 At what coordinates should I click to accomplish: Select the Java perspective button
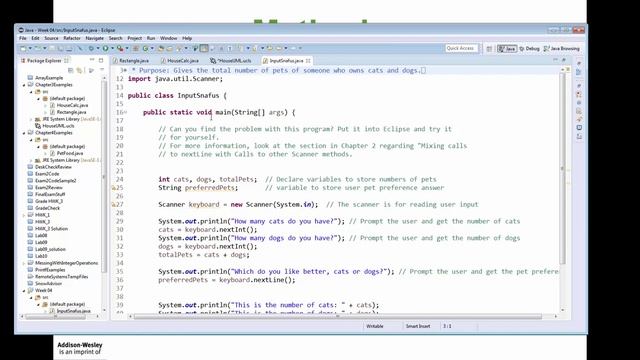[507, 49]
